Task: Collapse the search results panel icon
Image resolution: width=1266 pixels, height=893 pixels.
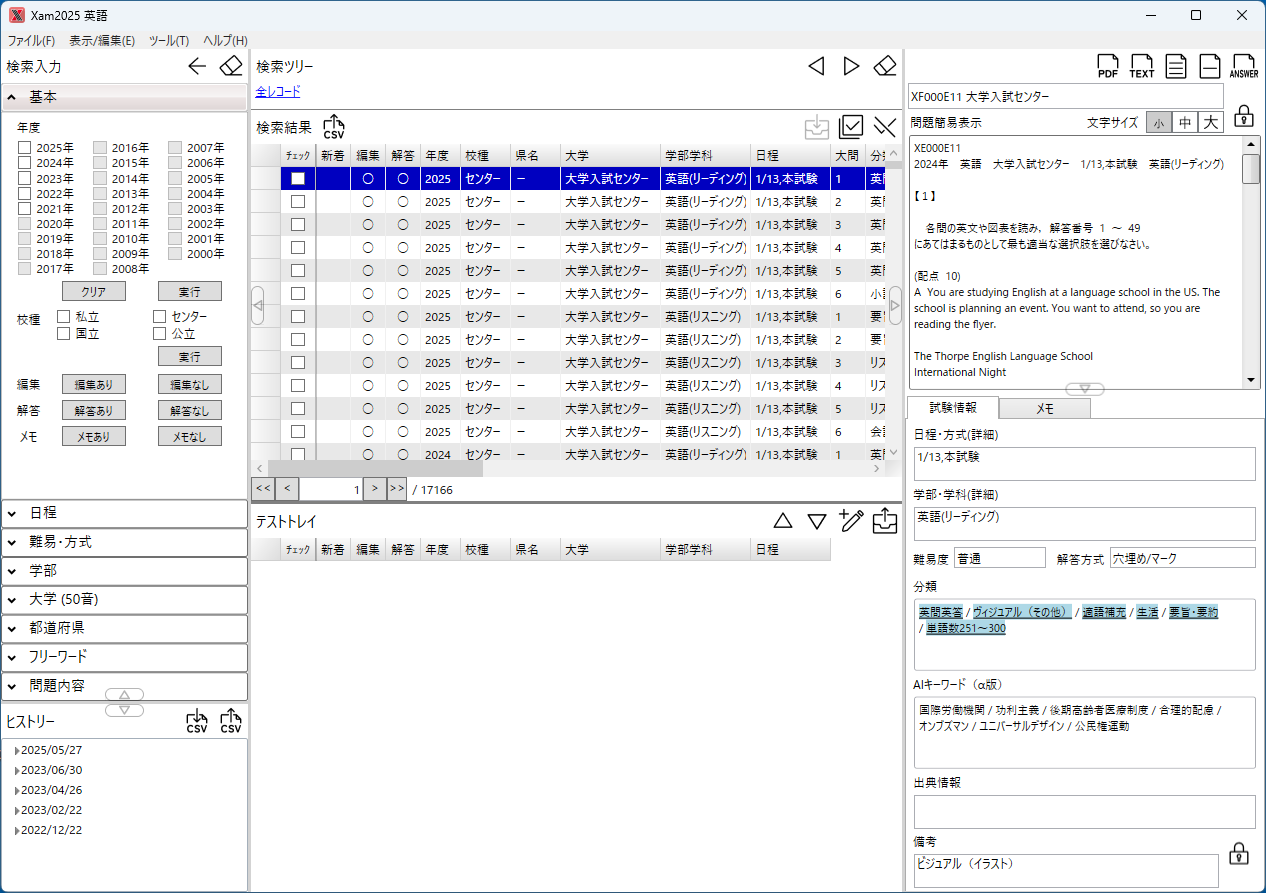Action: 884,126
